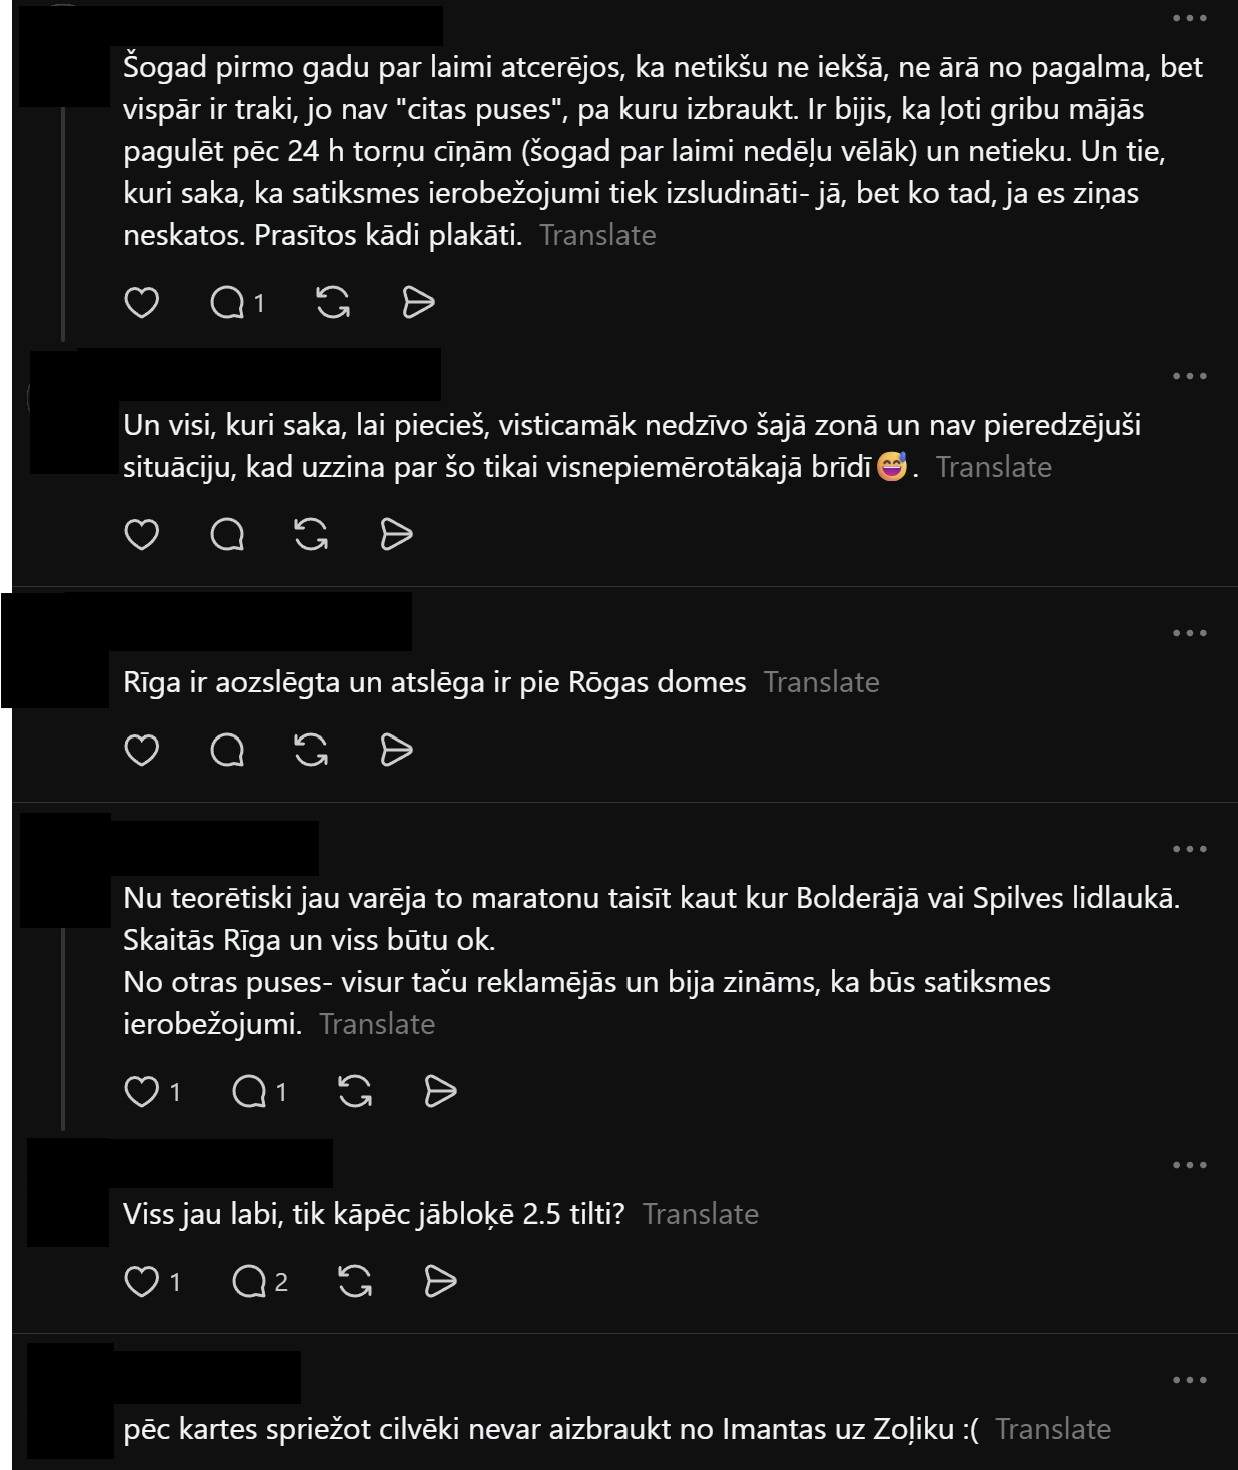Translate the 'Viss jau labi' comment
Image resolution: width=1238 pixels, height=1470 pixels.
coord(700,1214)
